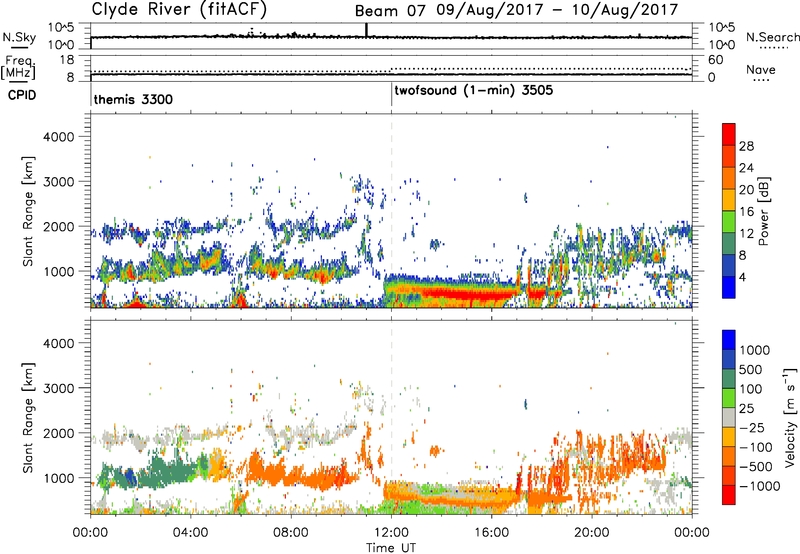800x554 pixels.
Task: Click the 'Freq. [MHz]' axis label
Action: point(18,68)
